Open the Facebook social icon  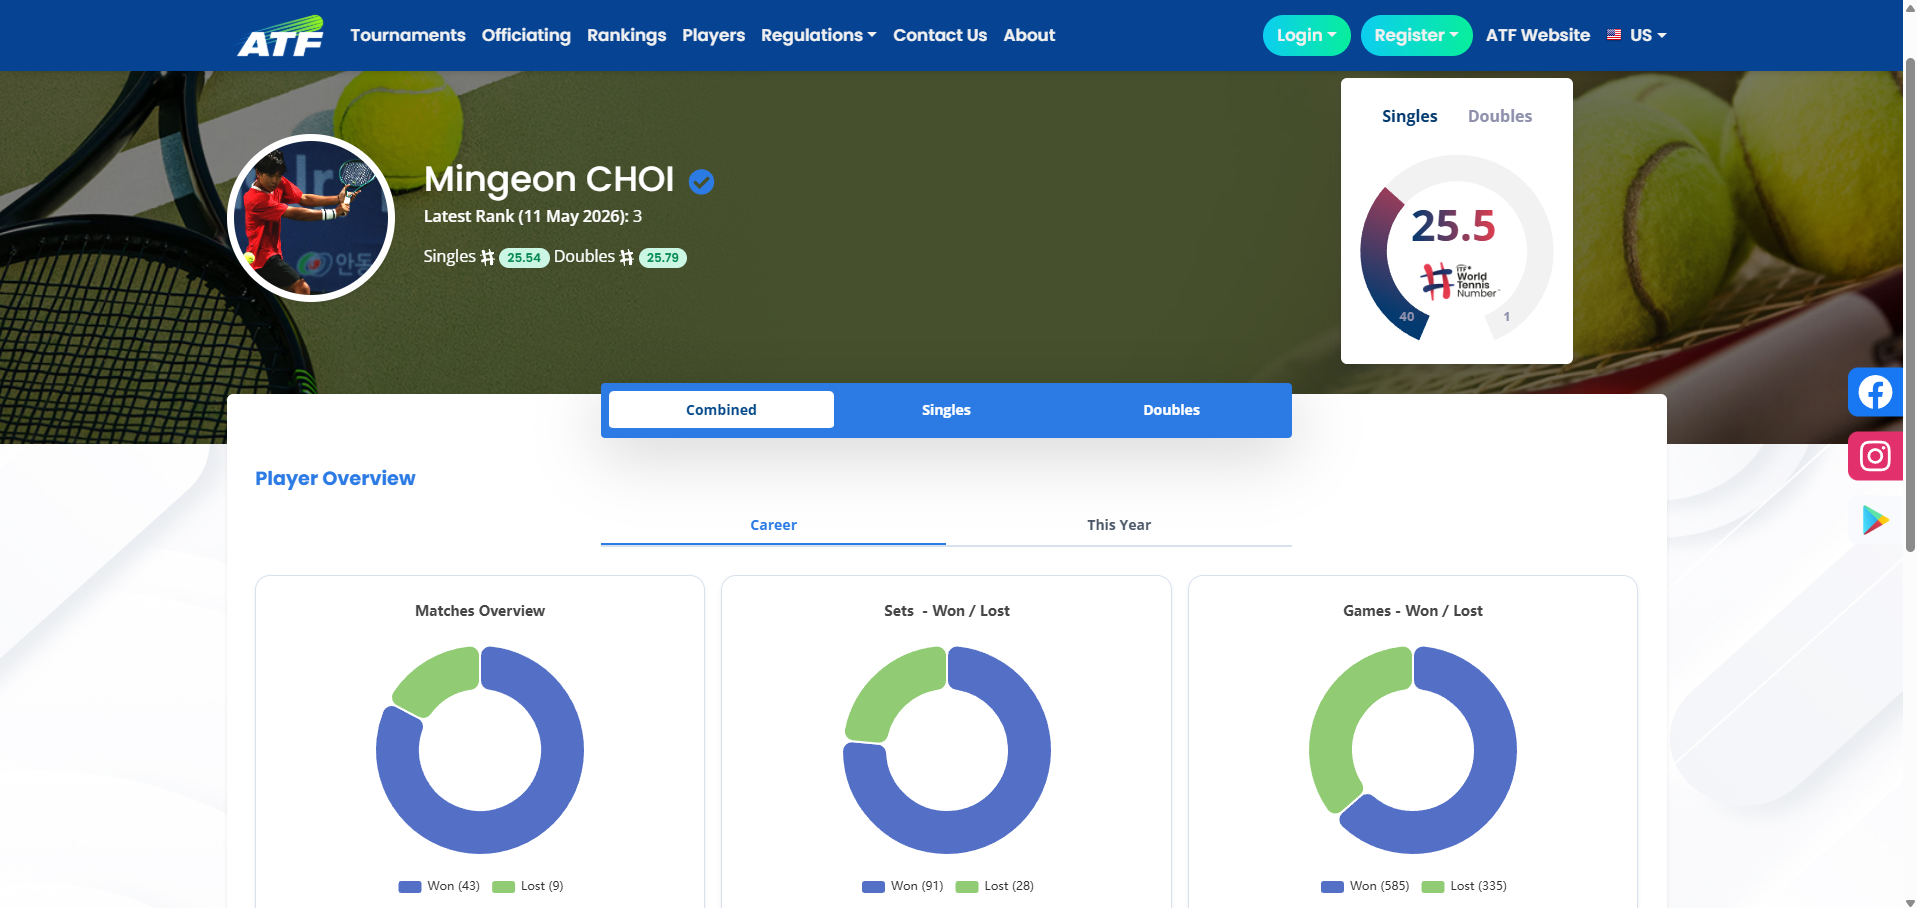click(1875, 392)
